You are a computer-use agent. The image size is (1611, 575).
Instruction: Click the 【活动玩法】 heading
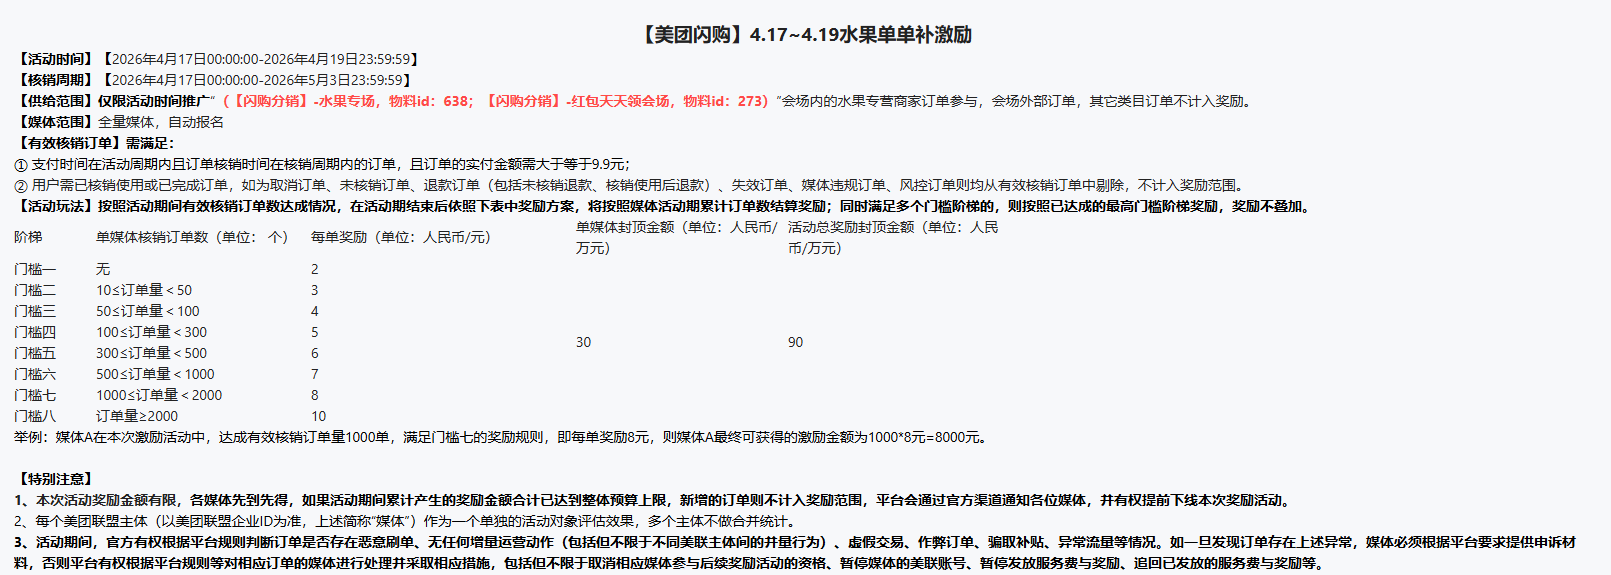click(56, 206)
